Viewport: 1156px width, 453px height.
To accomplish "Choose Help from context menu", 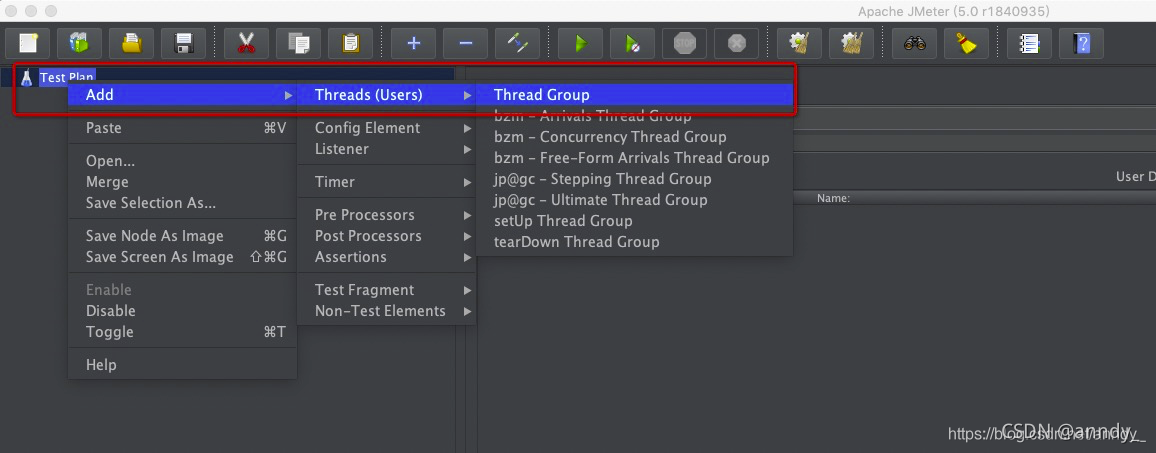I will pos(182,364).
